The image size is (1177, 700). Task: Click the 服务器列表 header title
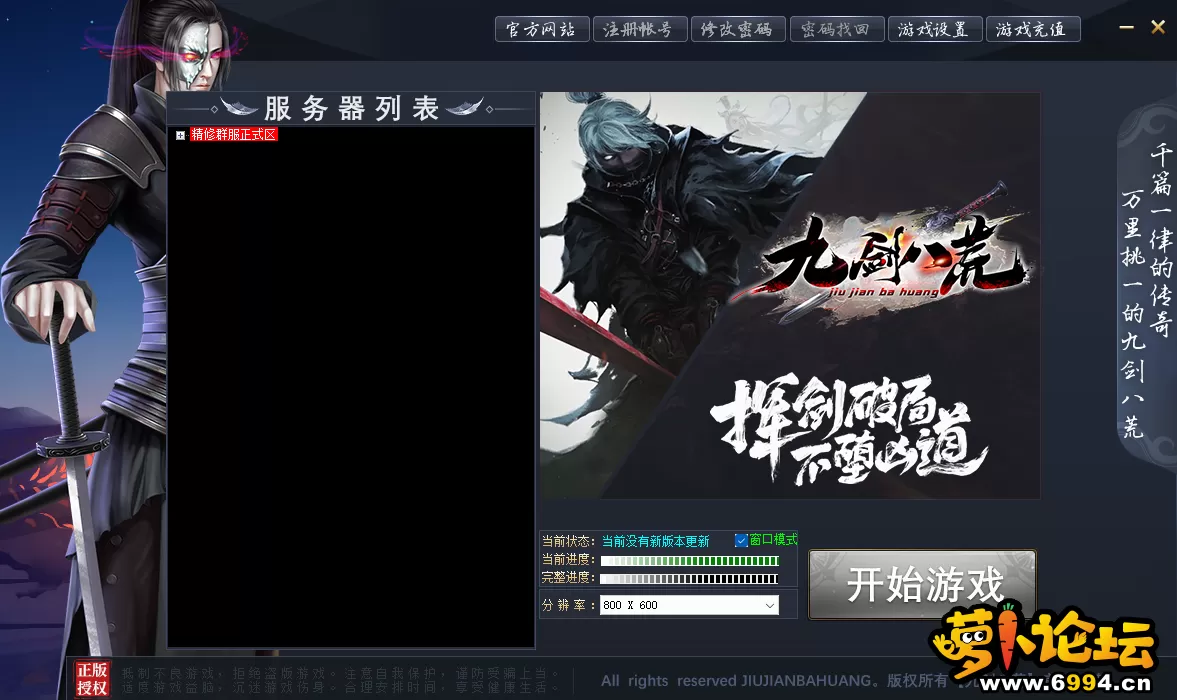tap(351, 109)
